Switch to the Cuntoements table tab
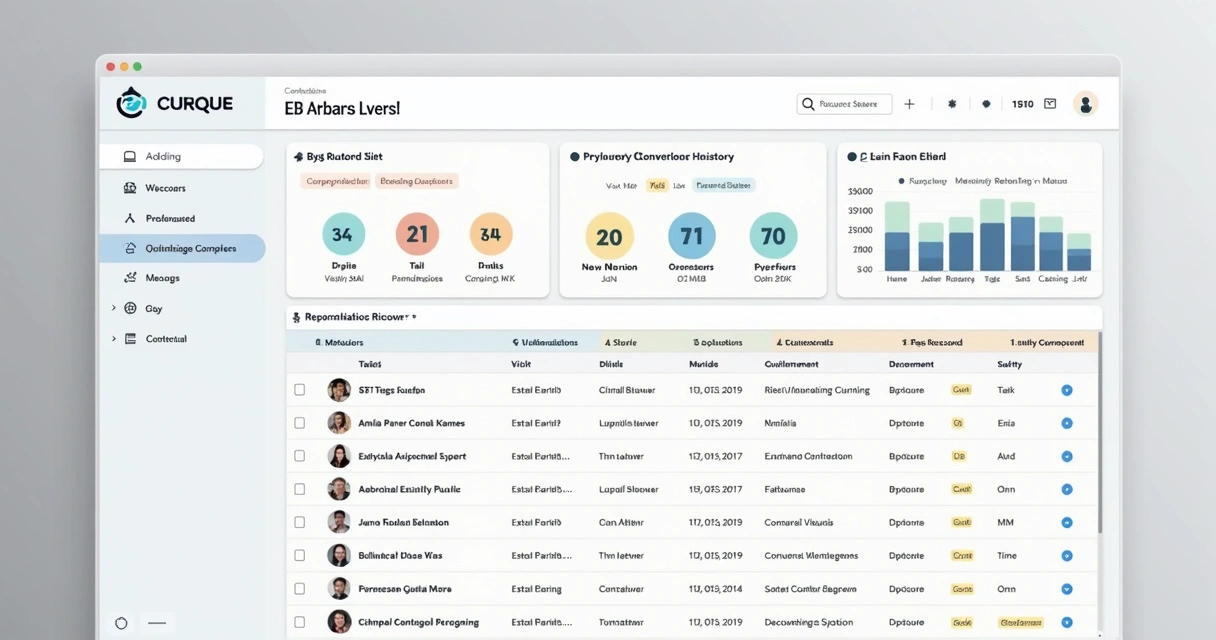Image resolution: width=1216 pixels, height=640 pixels. (x=804, y=342)
